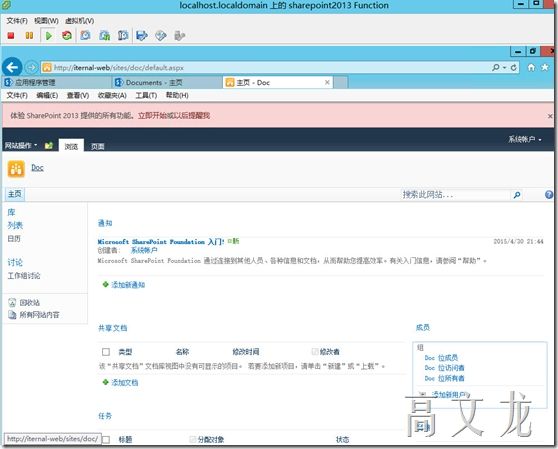Check the select-all box in shared documents

coord(106,352)
